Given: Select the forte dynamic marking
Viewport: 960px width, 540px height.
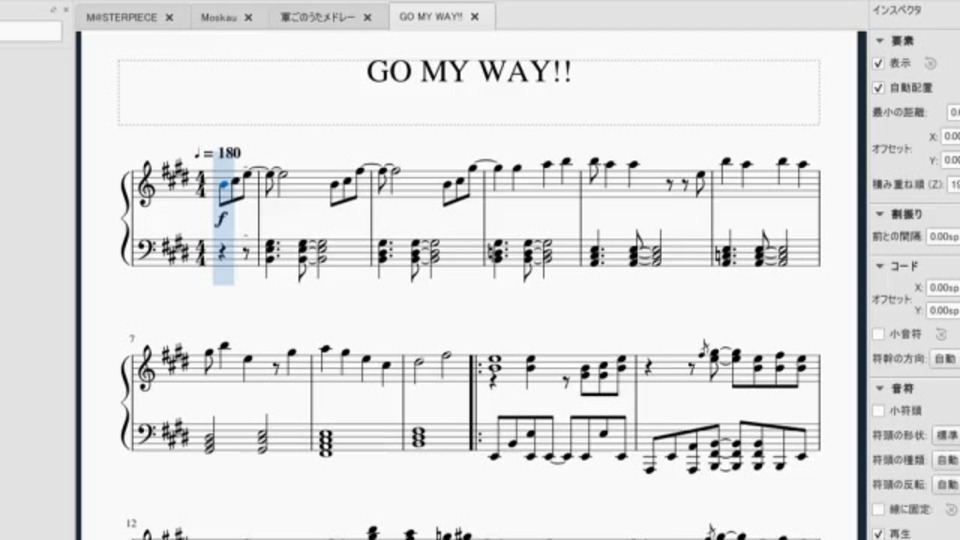Looking at the screenshot, I should (221, 218).
